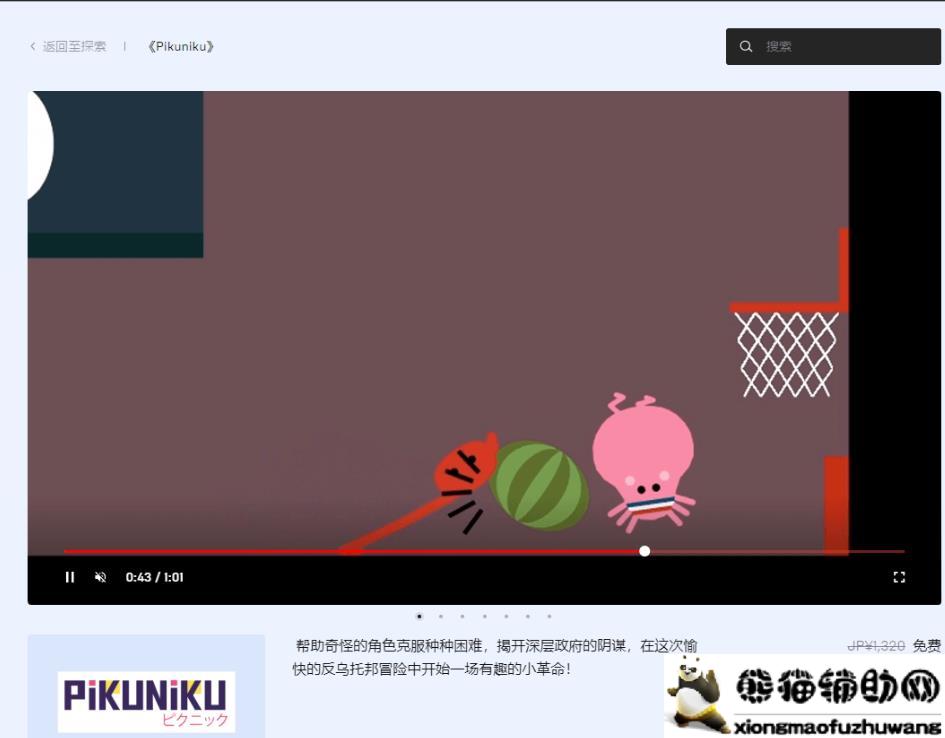Pause the Pikuniku trailer video
Viewport: 945px width, 738px height.
click(x=70, y=577)
